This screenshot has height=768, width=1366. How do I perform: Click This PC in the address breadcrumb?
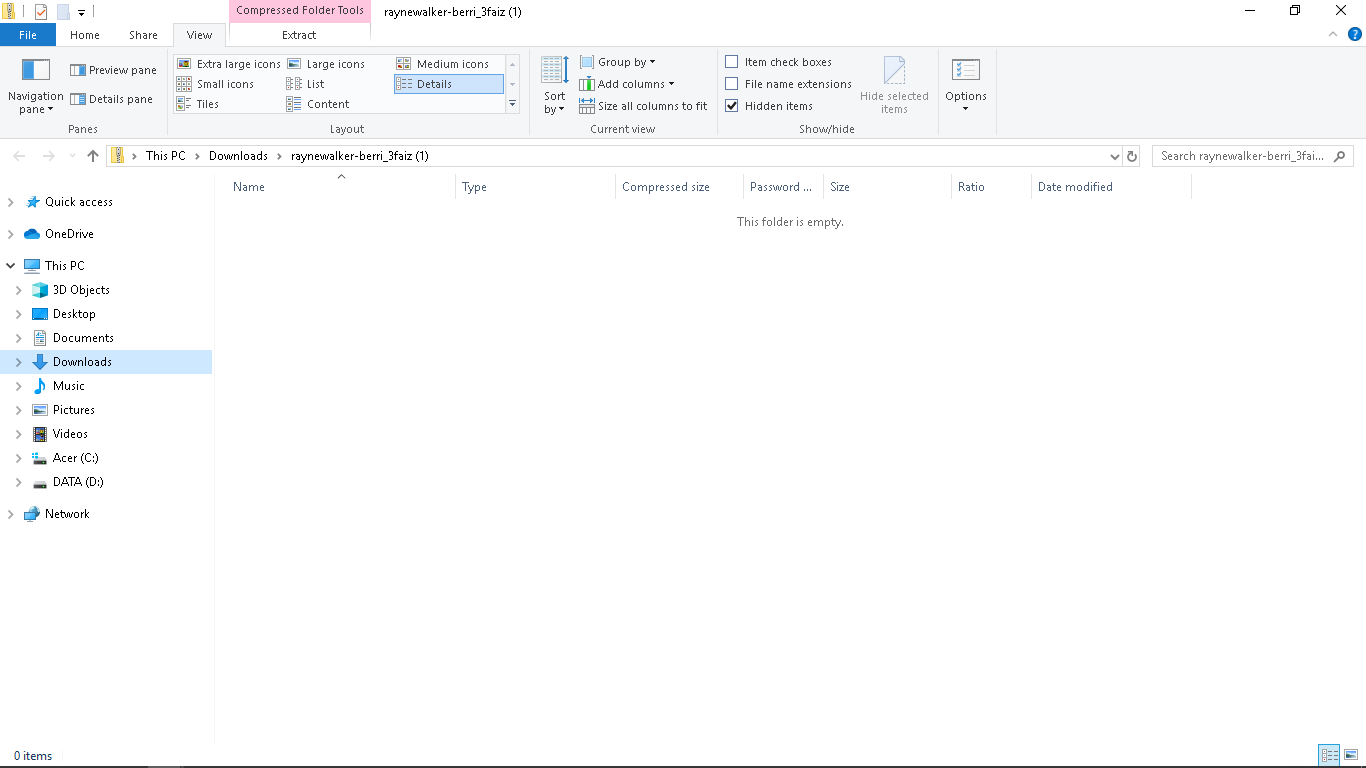coord(166,156)
